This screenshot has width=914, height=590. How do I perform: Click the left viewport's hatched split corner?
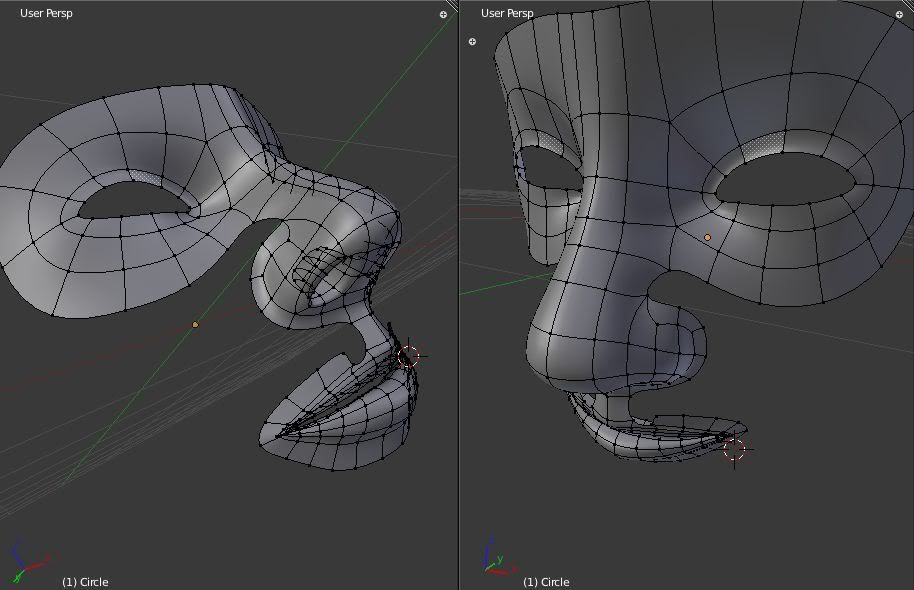pyautogui.click(x=452, y=6)
